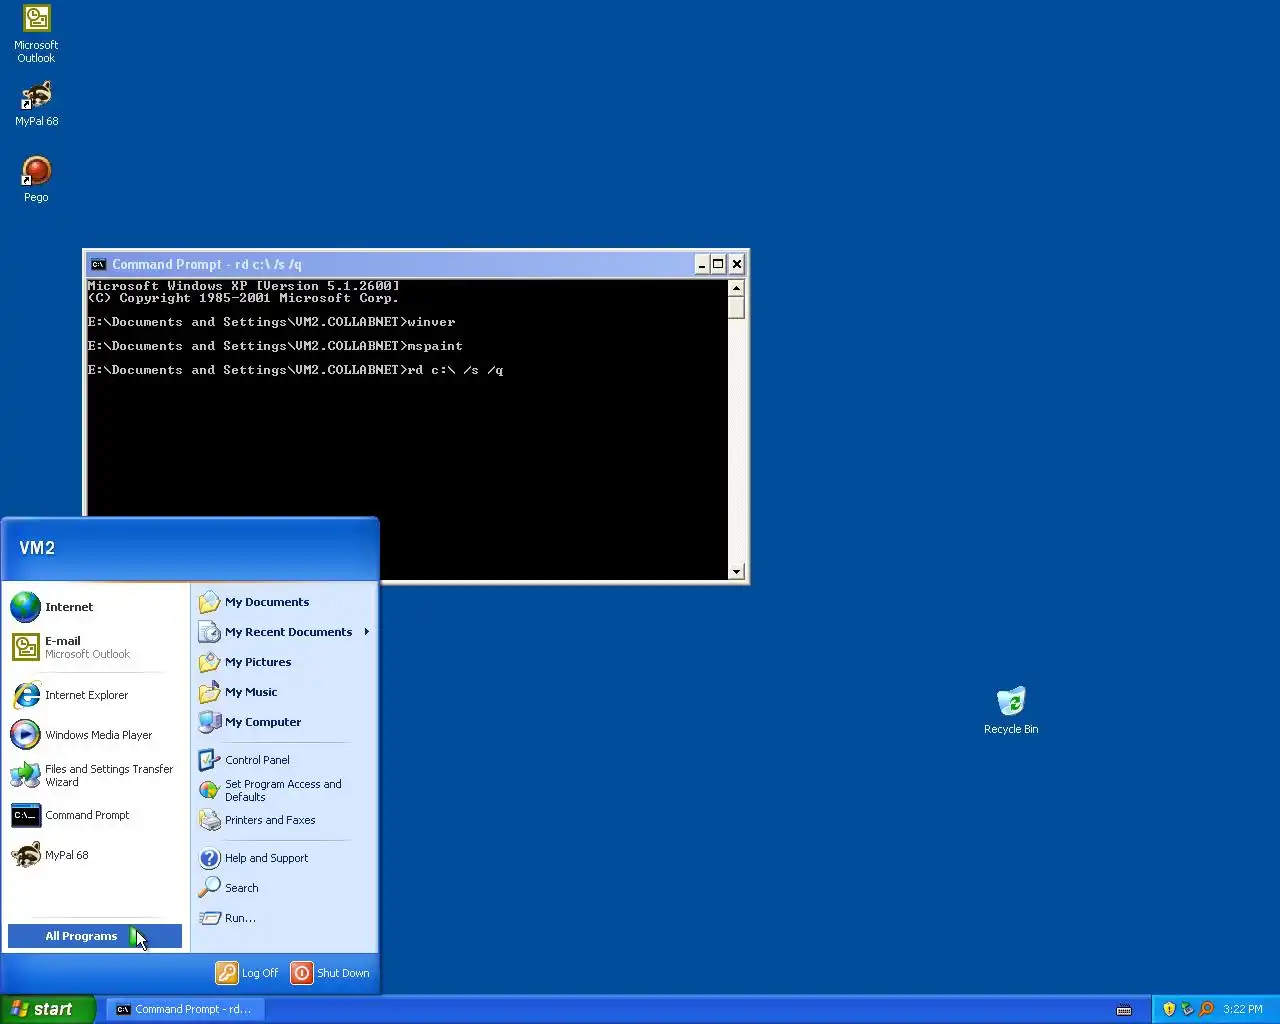Open Files and Settings Transfer Wizard
Viewport: 1280px width, 1024px height.
(x=96, y=775)
